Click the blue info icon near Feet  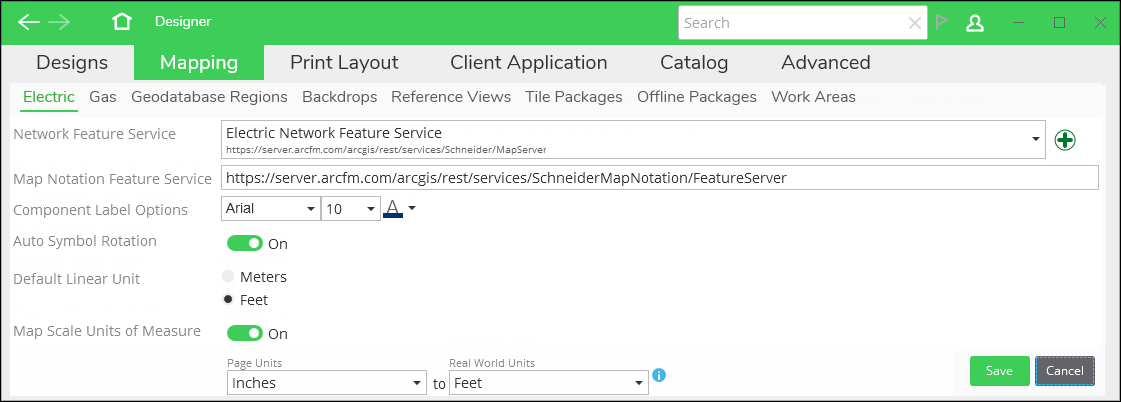[659, 375]
